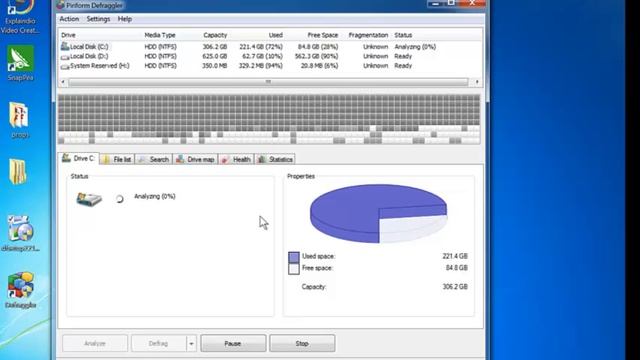The height and width of the screenshot is (360, 640).
Task: Select the System Reserved (H:) drive icon
Action: (x=64, y=66)
